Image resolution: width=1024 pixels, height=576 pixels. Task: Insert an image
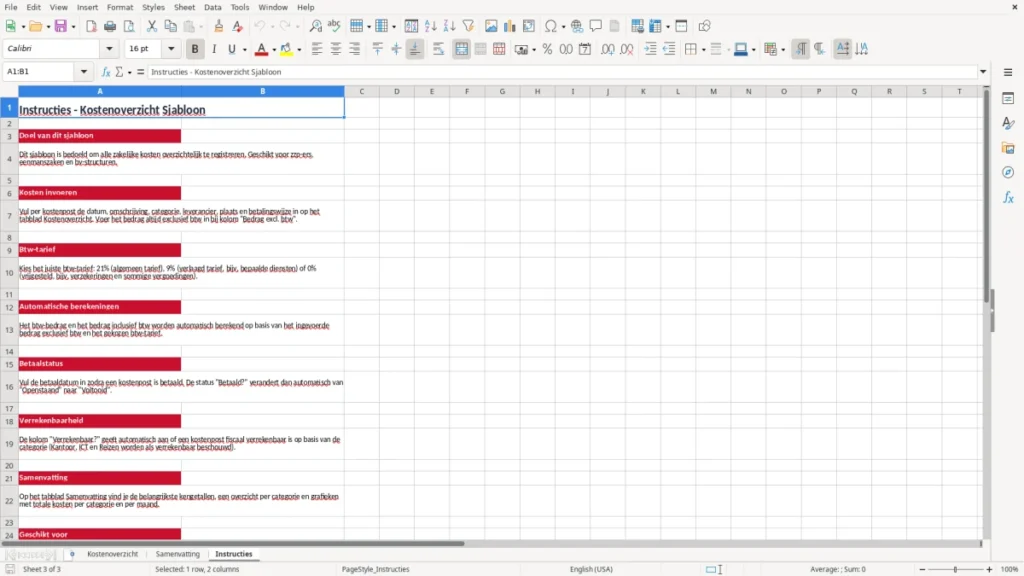pyautogui.click(x=491, y=26)
